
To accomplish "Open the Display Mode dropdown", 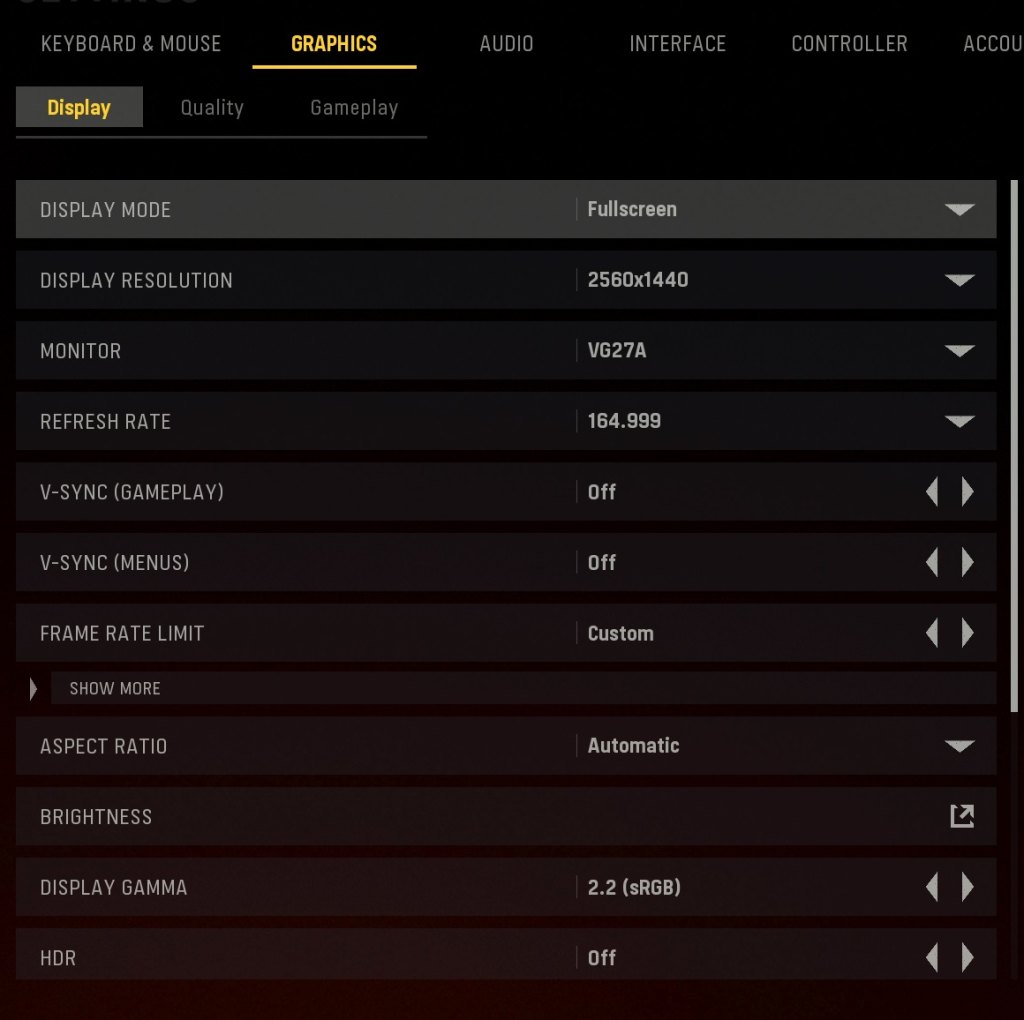I will click(959, 210).
